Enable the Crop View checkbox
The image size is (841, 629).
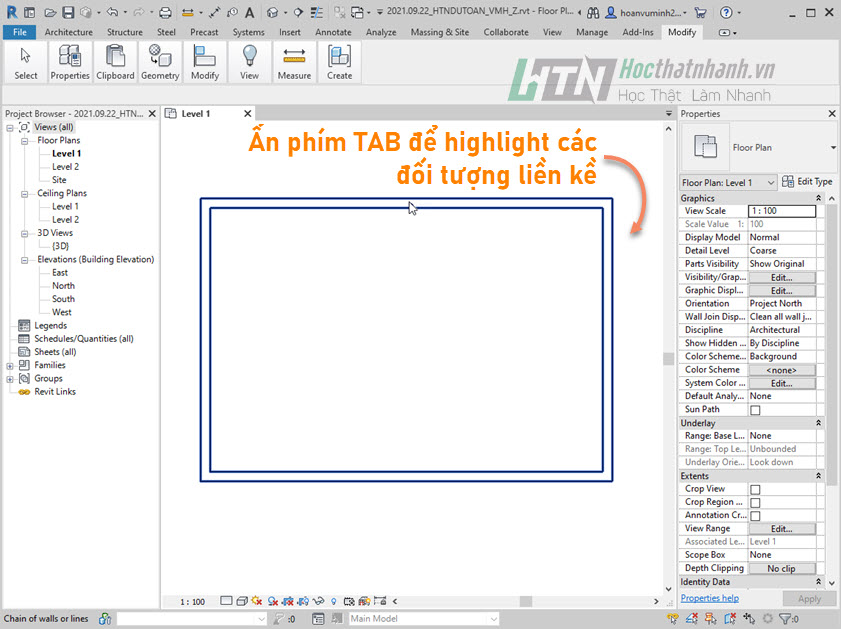pyautogui.click(x=755, y=490)
